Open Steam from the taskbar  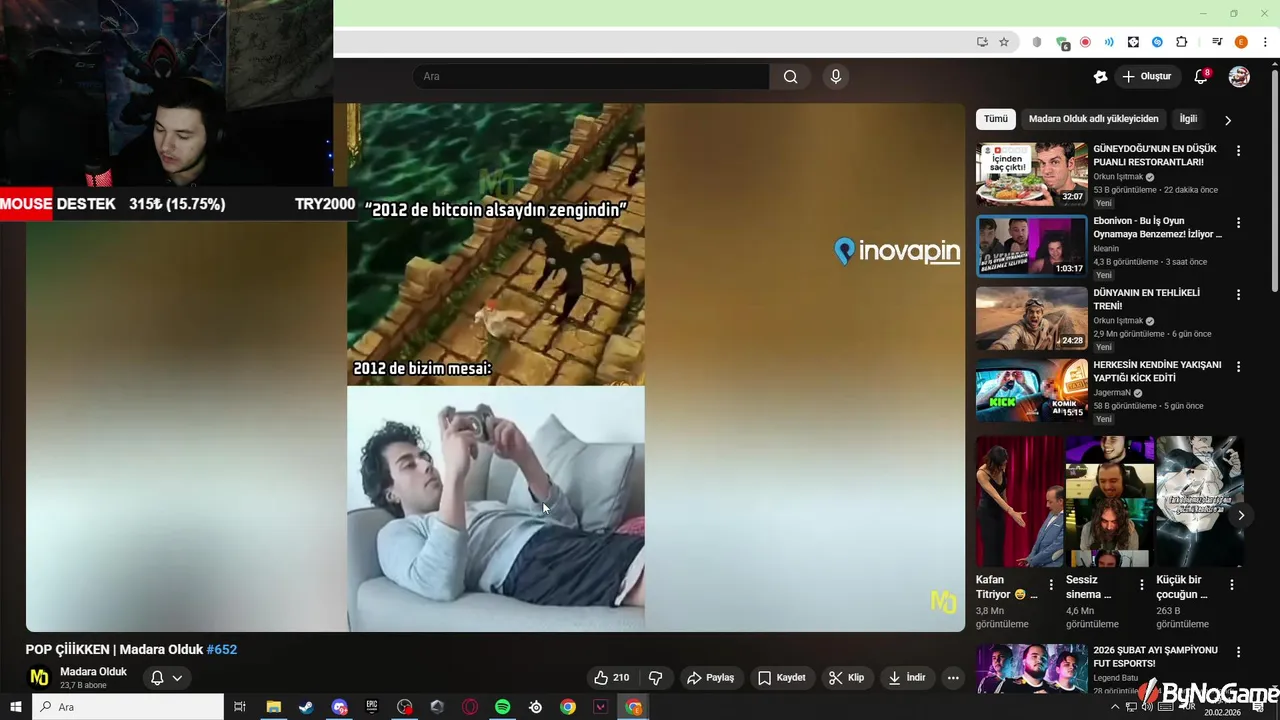(x=306, y=707)
